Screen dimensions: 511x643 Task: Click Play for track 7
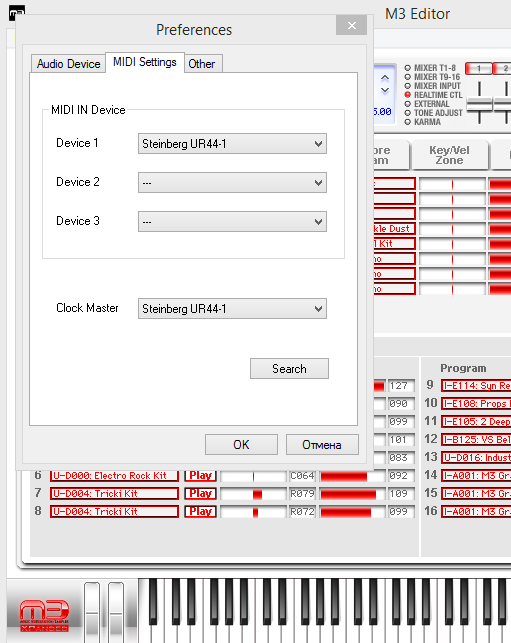pyautogui.click(x=200, y=494)
